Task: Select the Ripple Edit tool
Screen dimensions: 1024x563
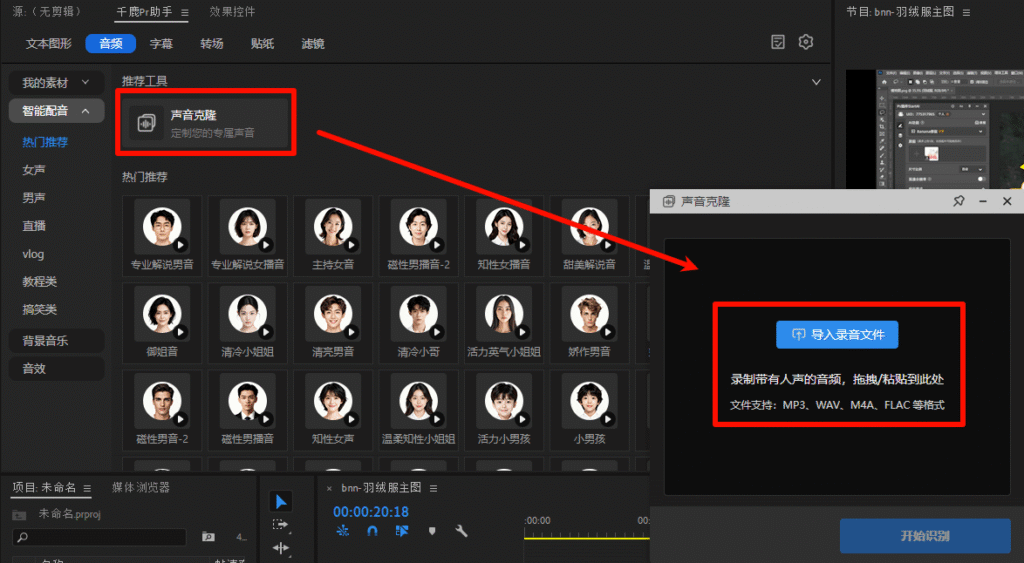Action: [281, 548]
